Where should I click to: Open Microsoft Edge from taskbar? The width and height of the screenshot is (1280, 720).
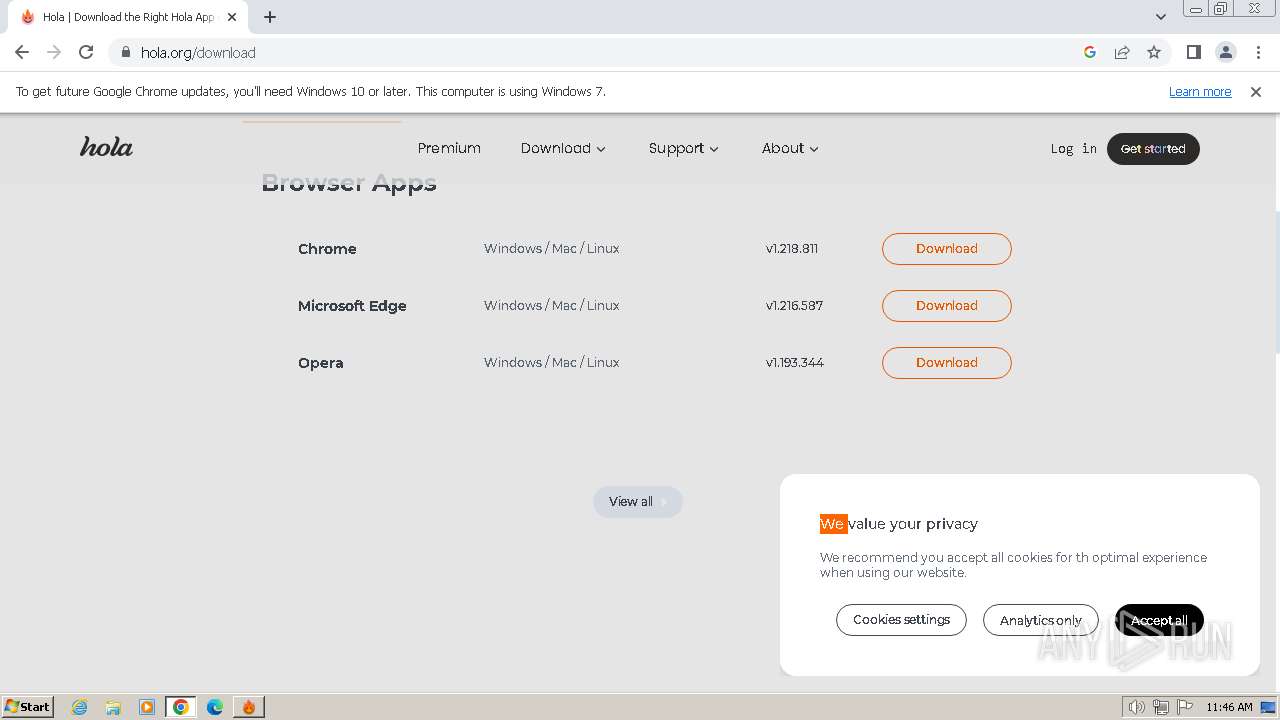coord(215,707)
